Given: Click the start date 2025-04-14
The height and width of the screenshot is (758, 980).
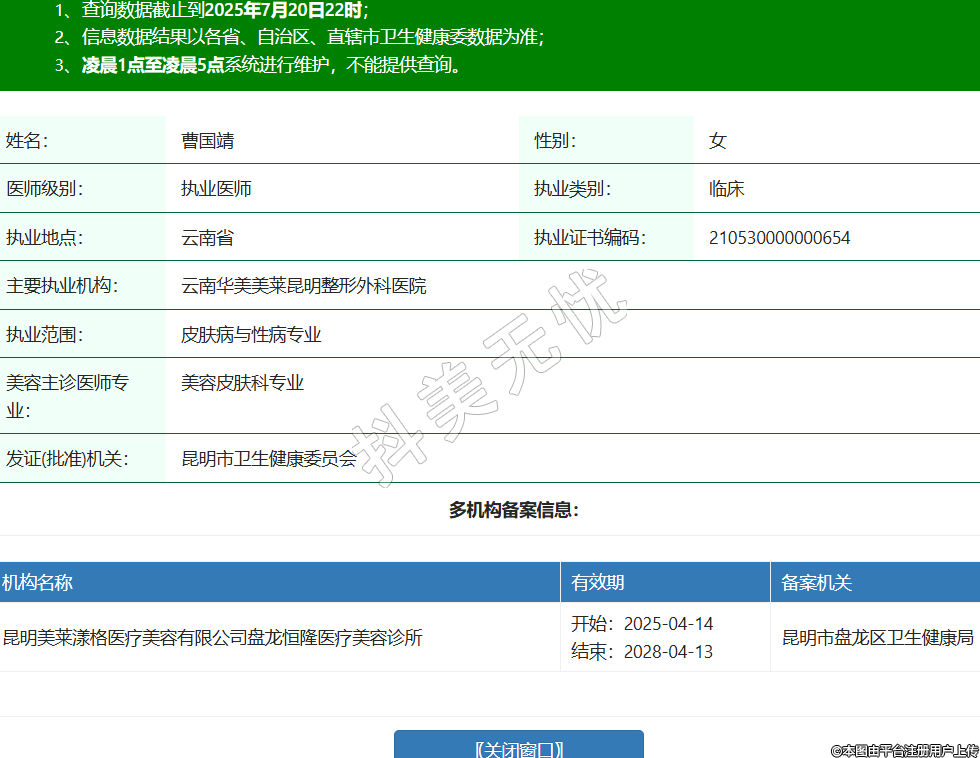Looking at the screenshot, I should click(x=668, y=624).
